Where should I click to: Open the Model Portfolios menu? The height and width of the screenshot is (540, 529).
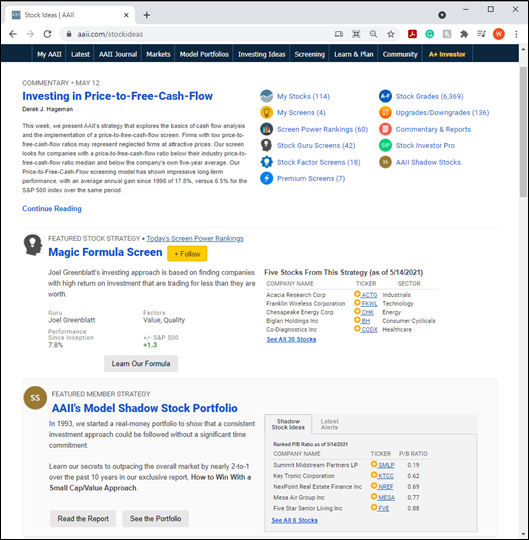point(204,54)
